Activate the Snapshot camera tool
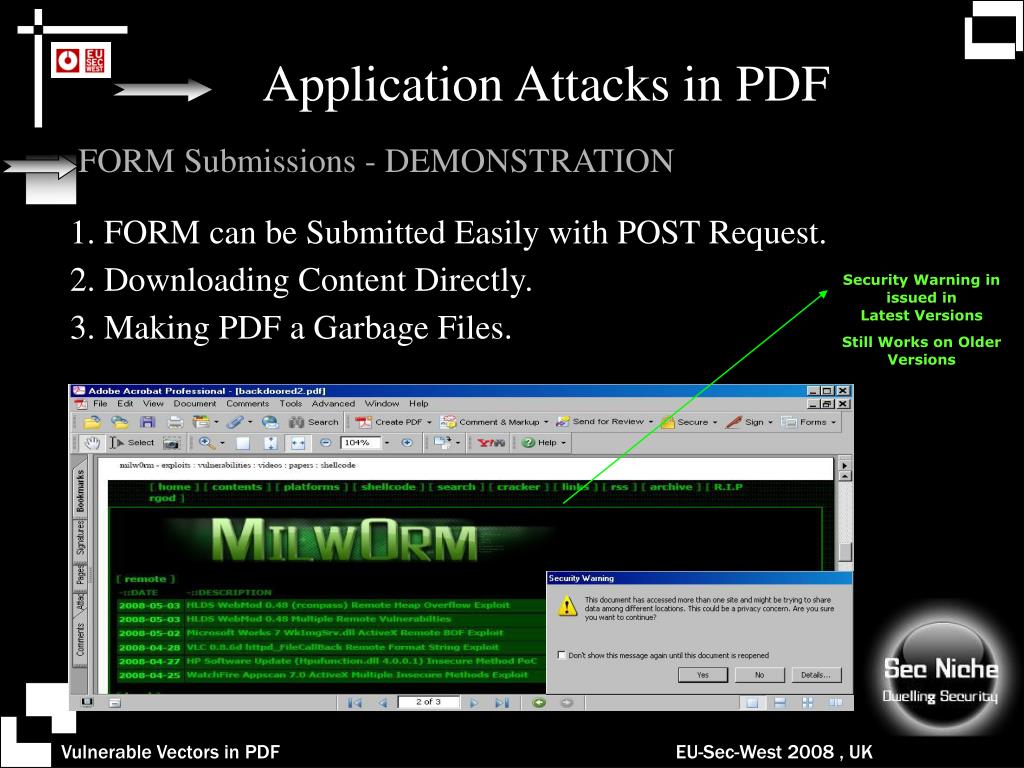Image resolution: width=1024 pixels, height=768 pixels. [x=171, y=443]
